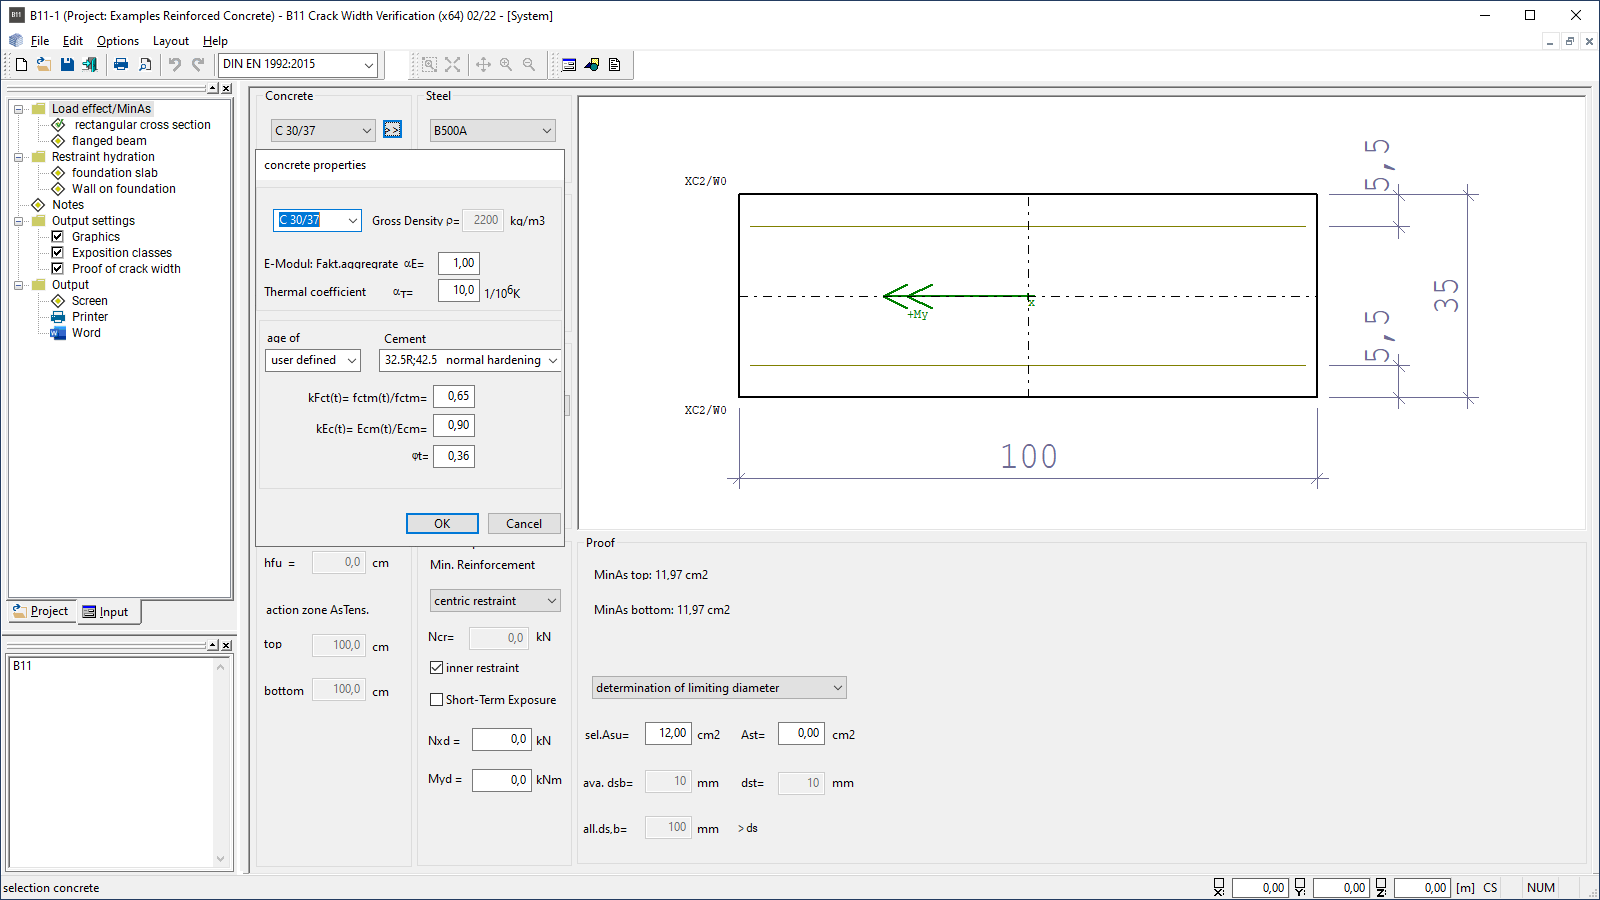Click the Word icon in Output tree

[x=58, y=333]
